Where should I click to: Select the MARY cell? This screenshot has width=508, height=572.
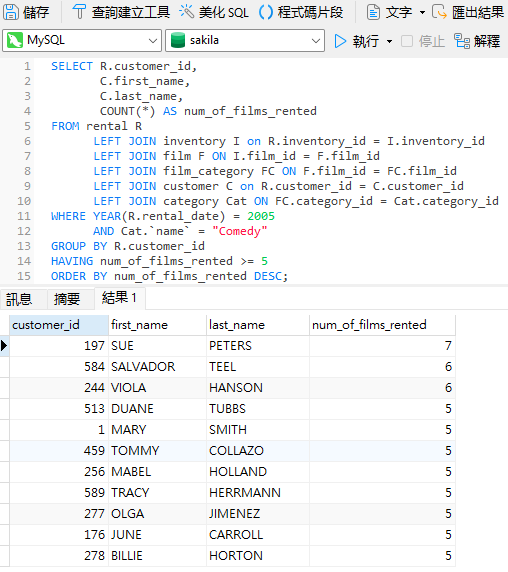[158, 430]
